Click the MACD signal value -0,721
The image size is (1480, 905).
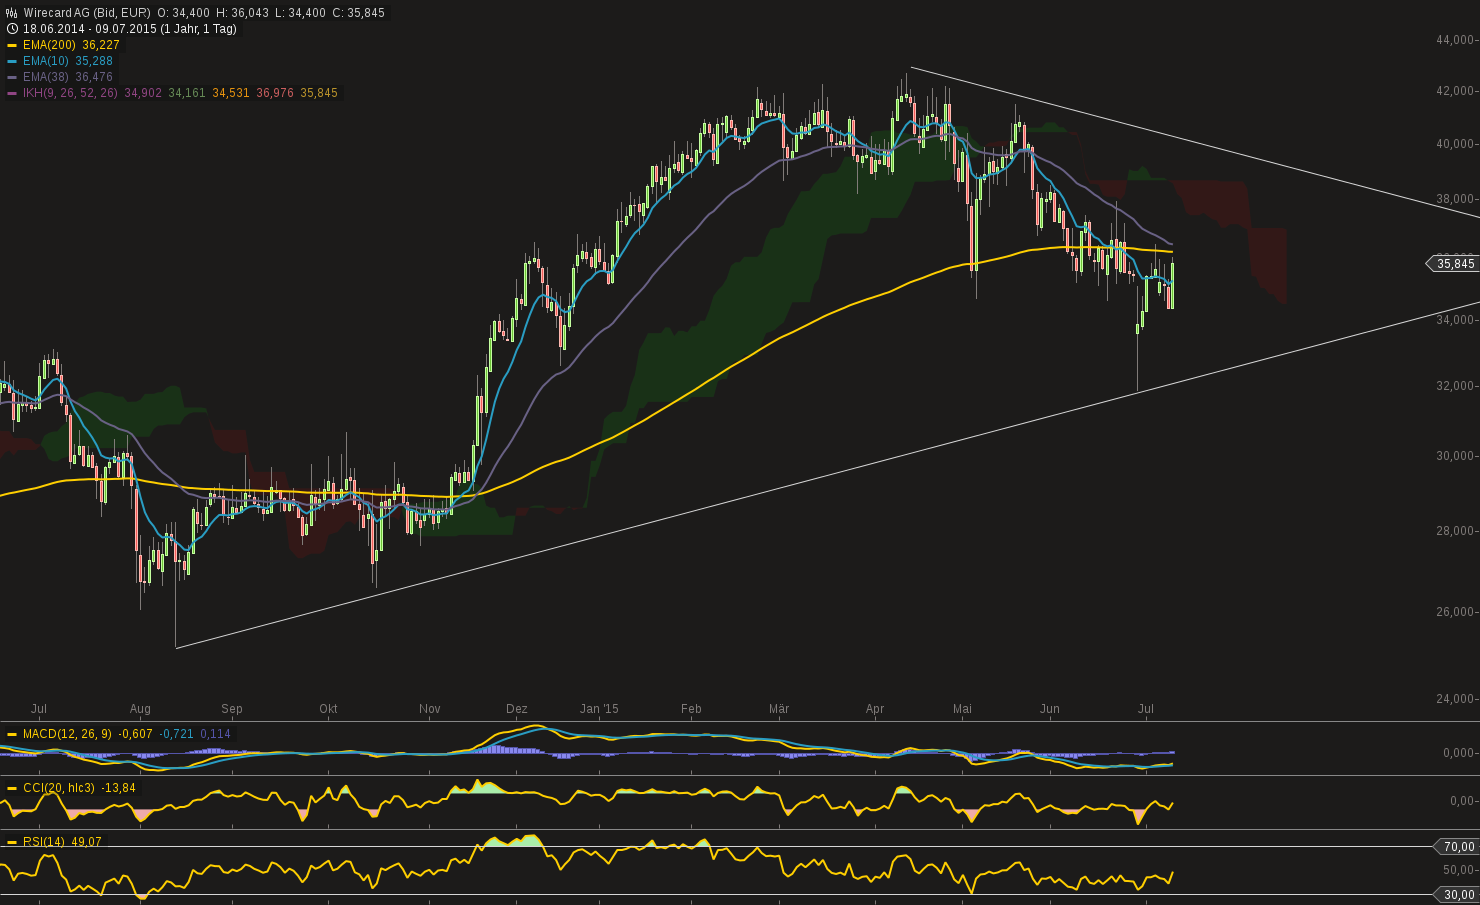pos(177,734)
